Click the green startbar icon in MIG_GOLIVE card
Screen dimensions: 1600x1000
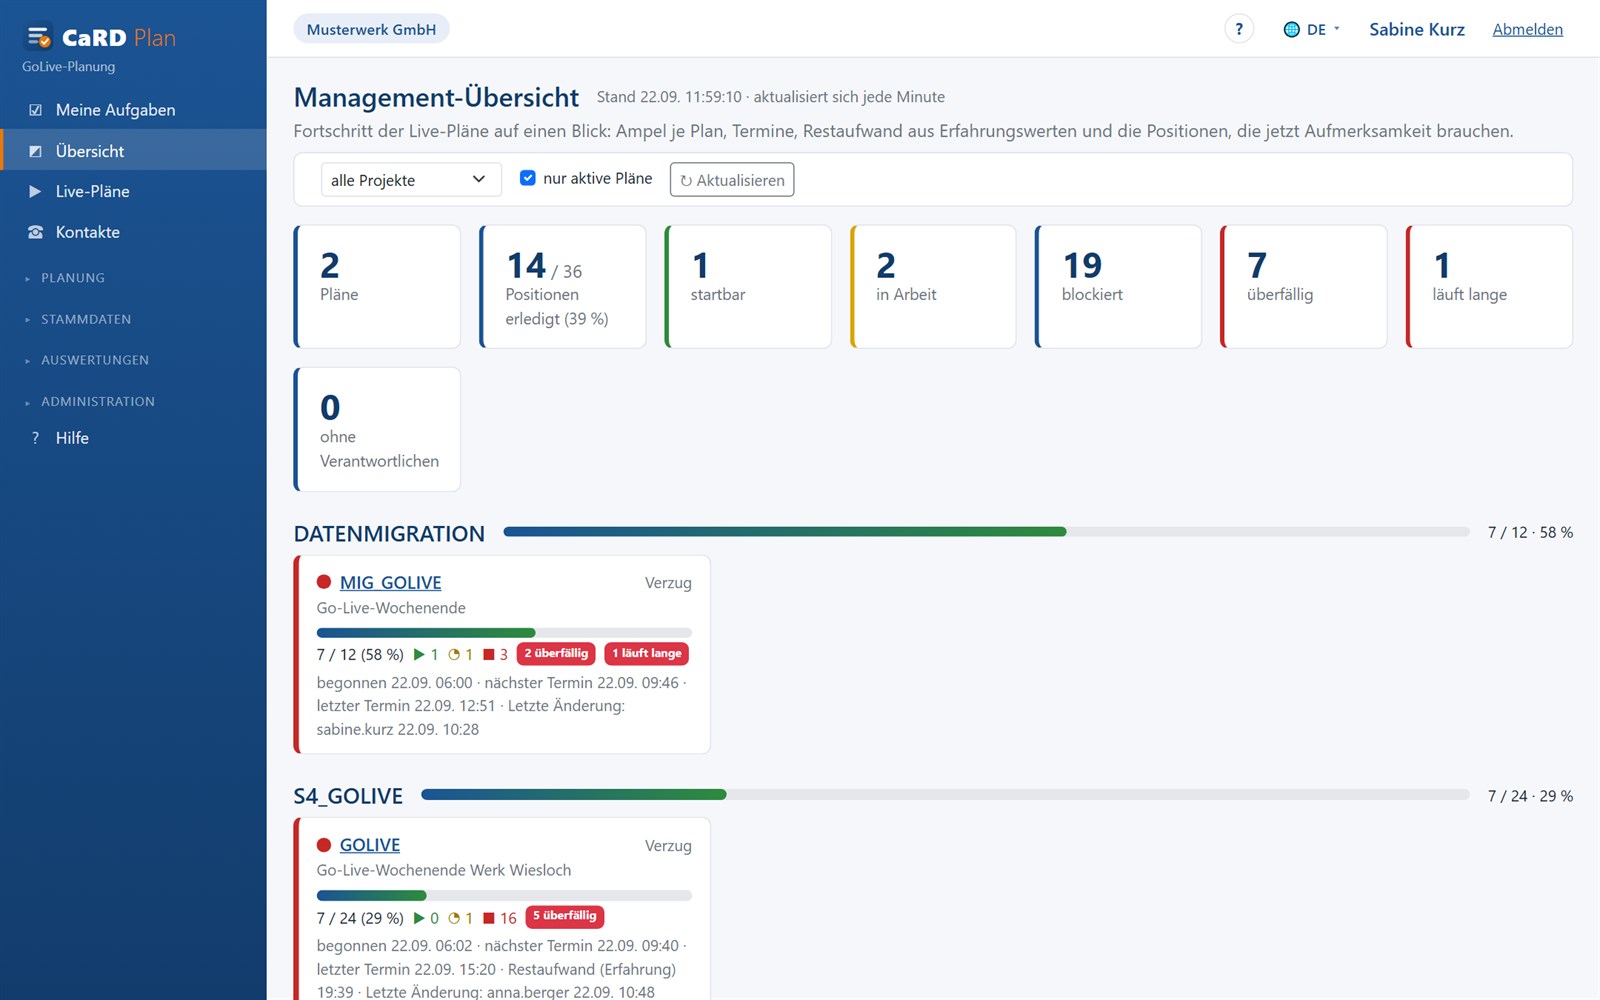[x=419, y=654]
